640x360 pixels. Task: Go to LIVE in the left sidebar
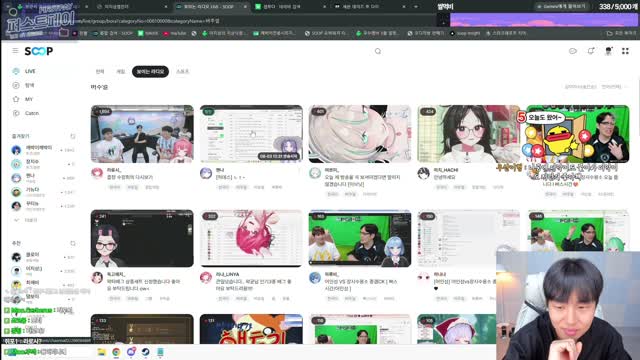24,71
